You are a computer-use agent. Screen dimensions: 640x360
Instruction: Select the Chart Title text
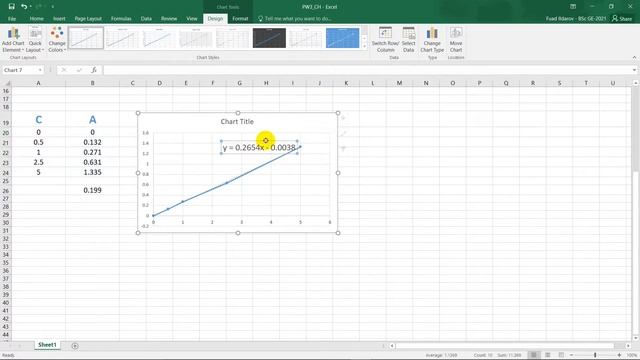click(x=237, y=122)
